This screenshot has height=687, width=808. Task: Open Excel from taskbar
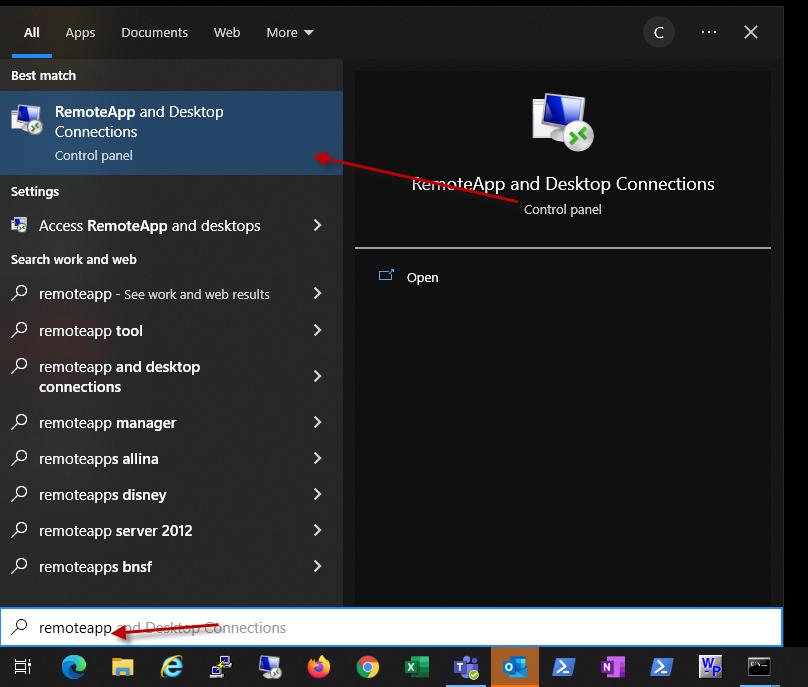pyautogui.click(x=417, y=667)
